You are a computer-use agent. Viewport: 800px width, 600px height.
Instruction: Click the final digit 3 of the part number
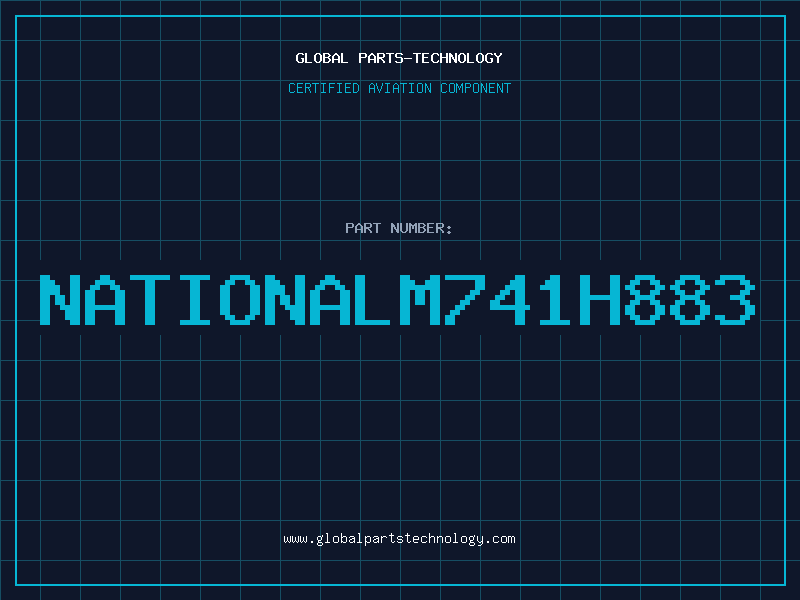[x=735, y=300]
